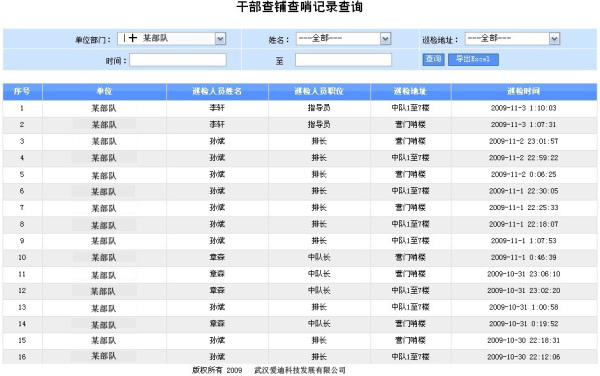Select the timestamp 2009-11-1 22:25:33
Screen dimensions: 600x376
click(x=523, y=208)
